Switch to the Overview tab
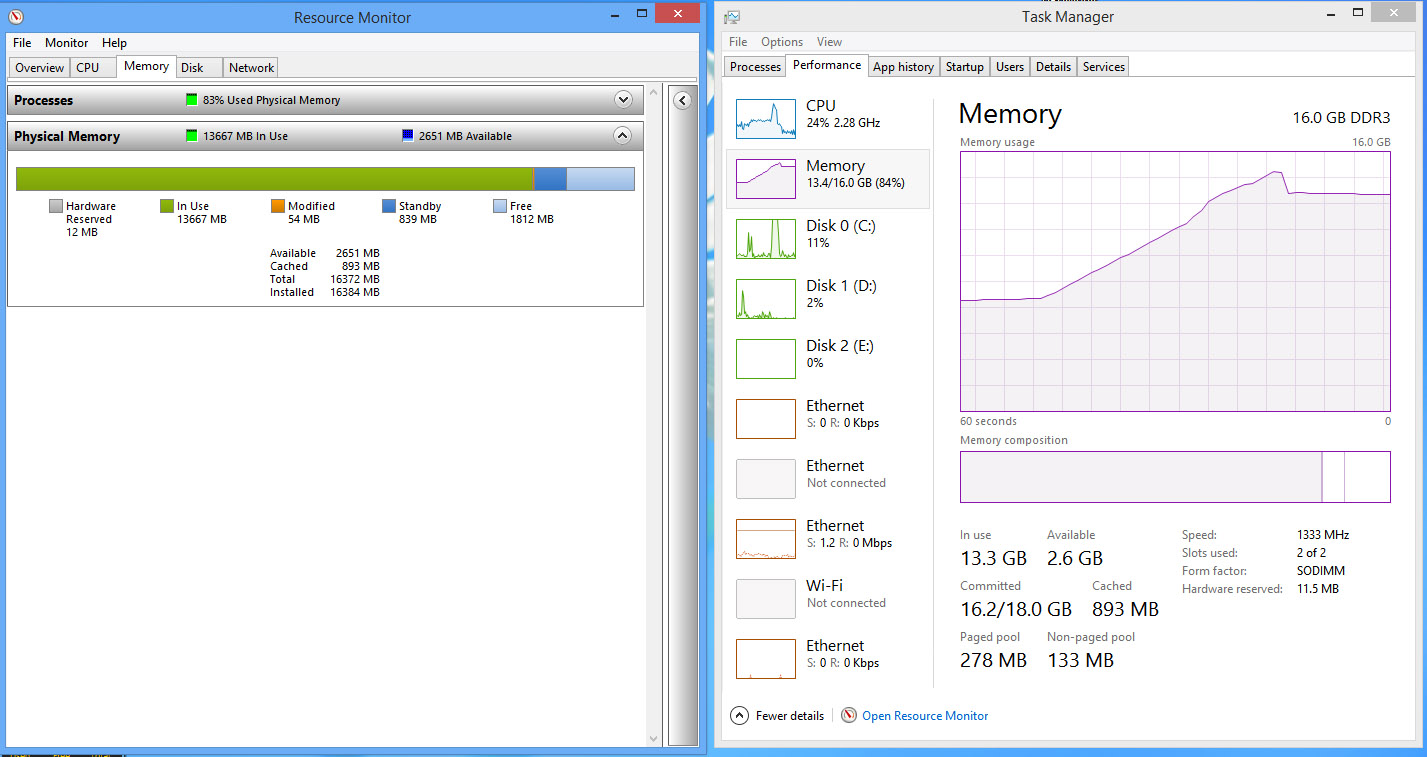The height and width of the screenshot is (757, 1427). [40, 68]
